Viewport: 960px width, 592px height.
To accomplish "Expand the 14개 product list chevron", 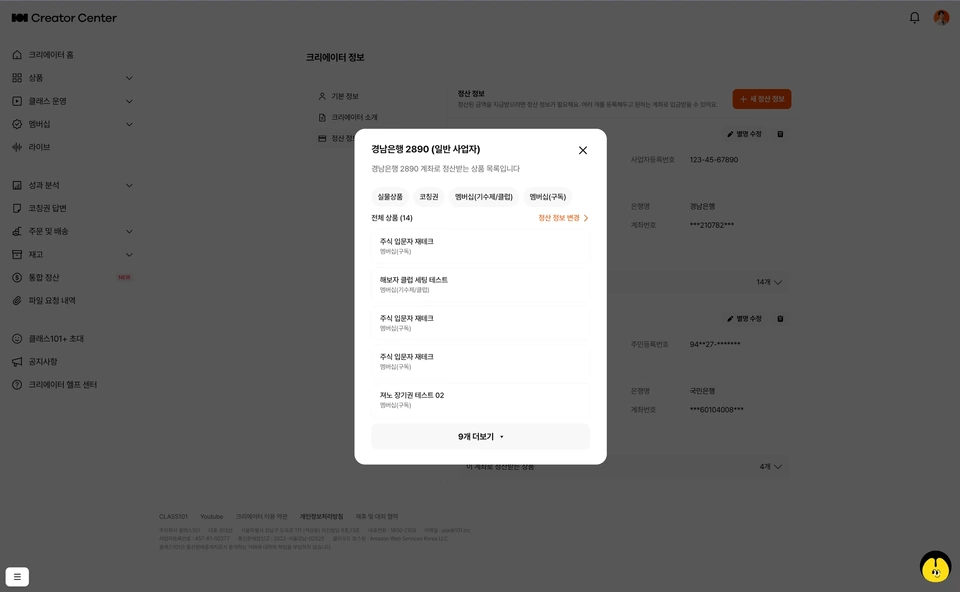I will pos(778,282).
